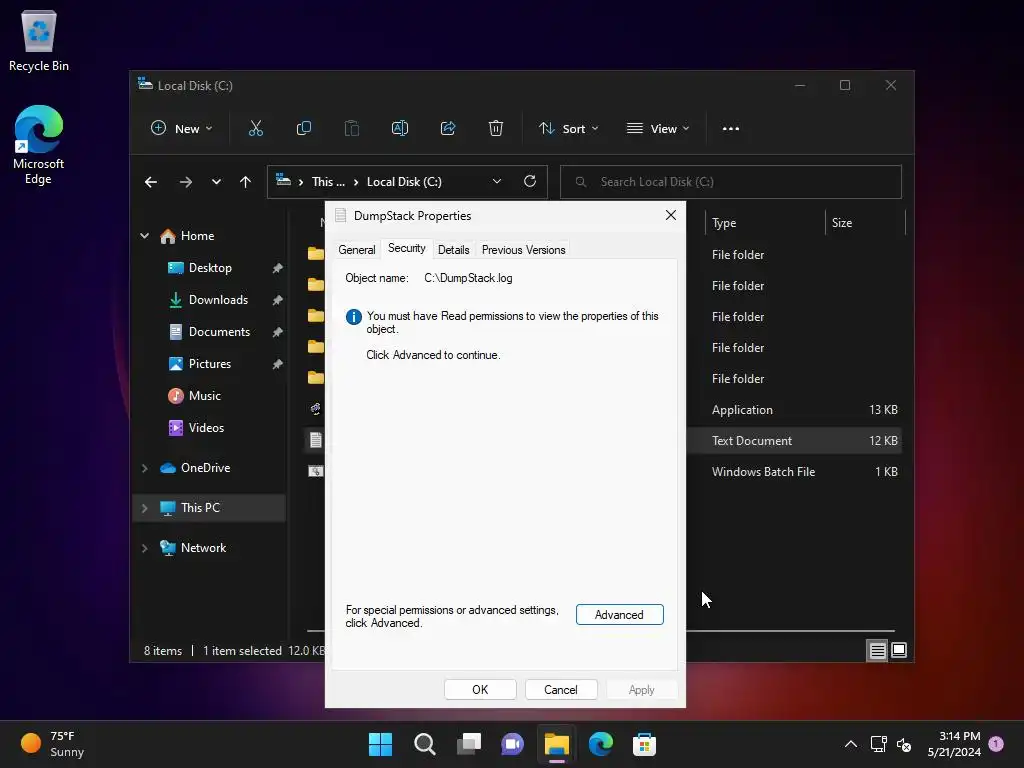Close the DumpStack Properties dialog
This screenshot has width=1024, height=768.
(x=670, y=216)
